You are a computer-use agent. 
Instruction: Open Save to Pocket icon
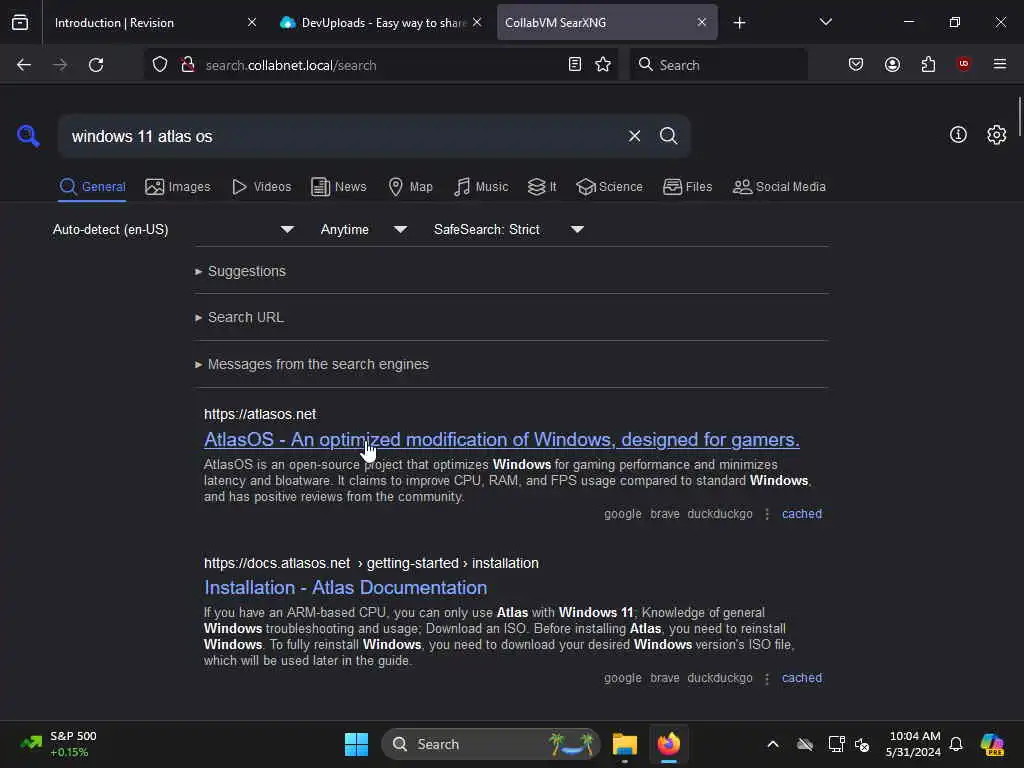(x=856, y=64)
